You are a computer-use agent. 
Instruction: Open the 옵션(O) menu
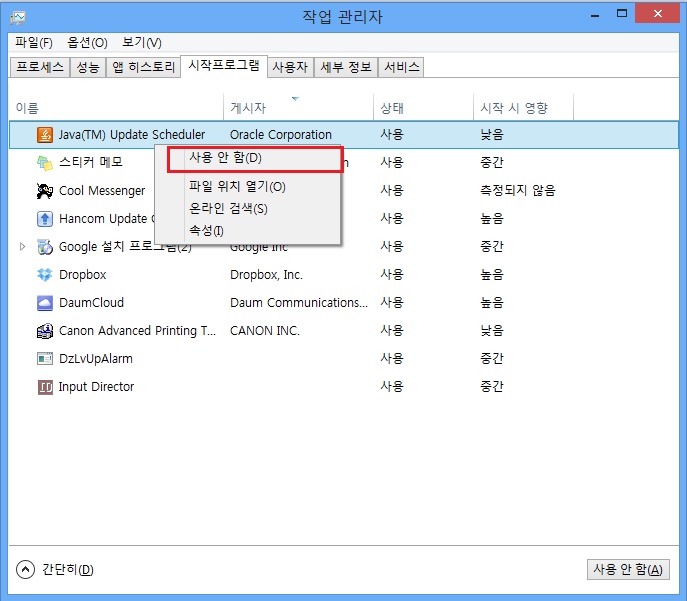[x=87, y=42]
